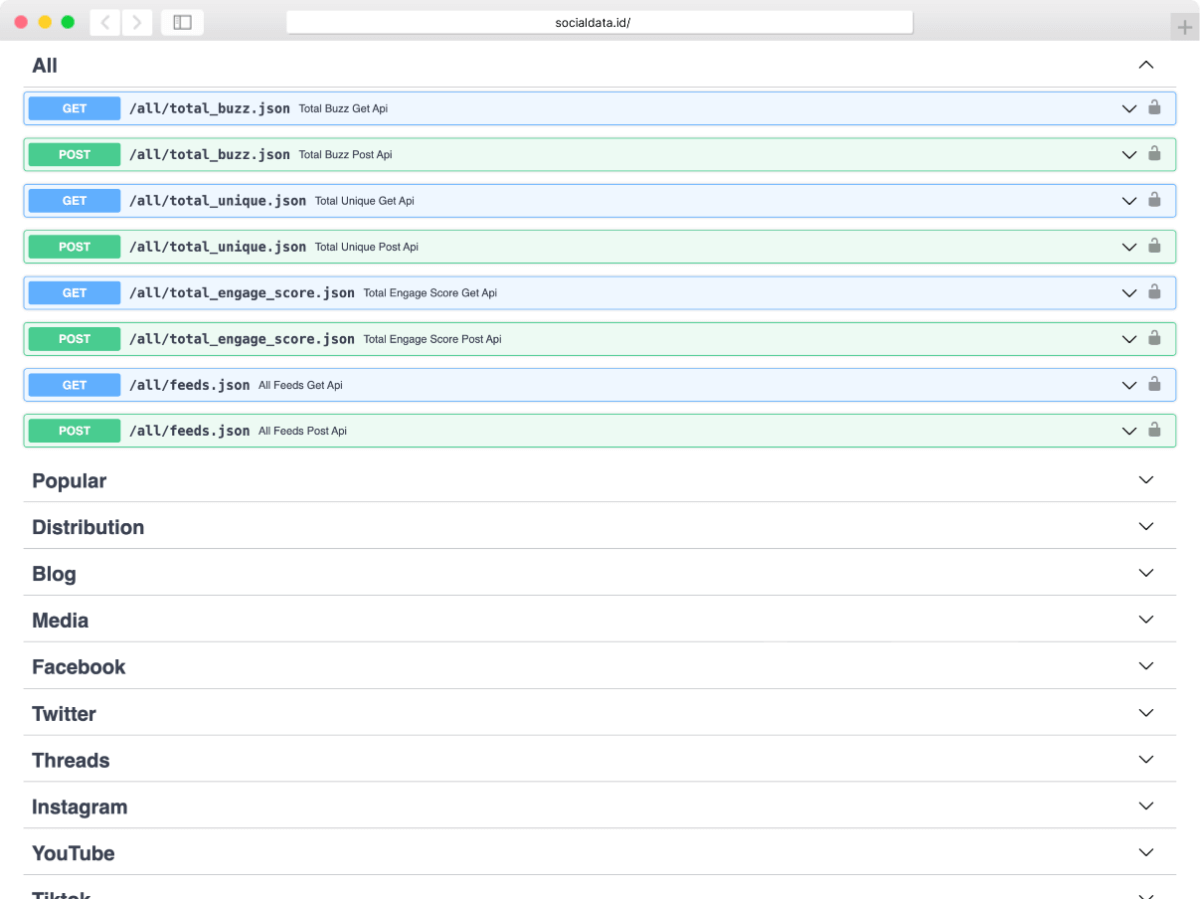Viewport: 1200px width, 899px height.
Task: Collapse the All section chevron
Action: coord(1146,65)
